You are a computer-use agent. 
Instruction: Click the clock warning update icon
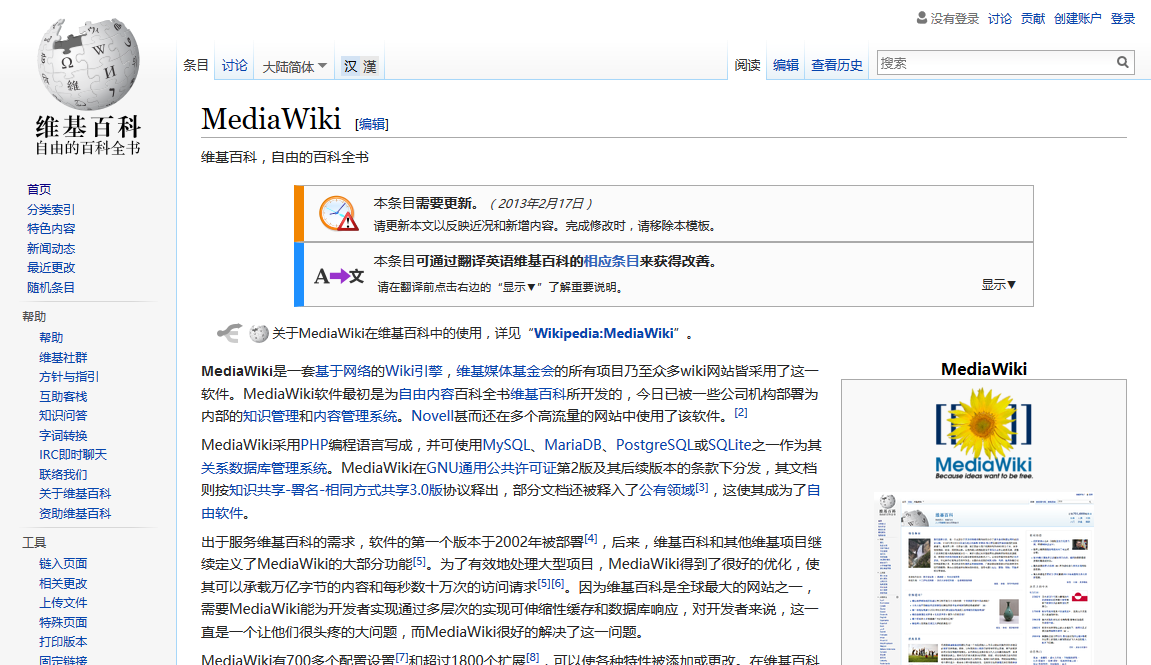(x=338, y=214)
